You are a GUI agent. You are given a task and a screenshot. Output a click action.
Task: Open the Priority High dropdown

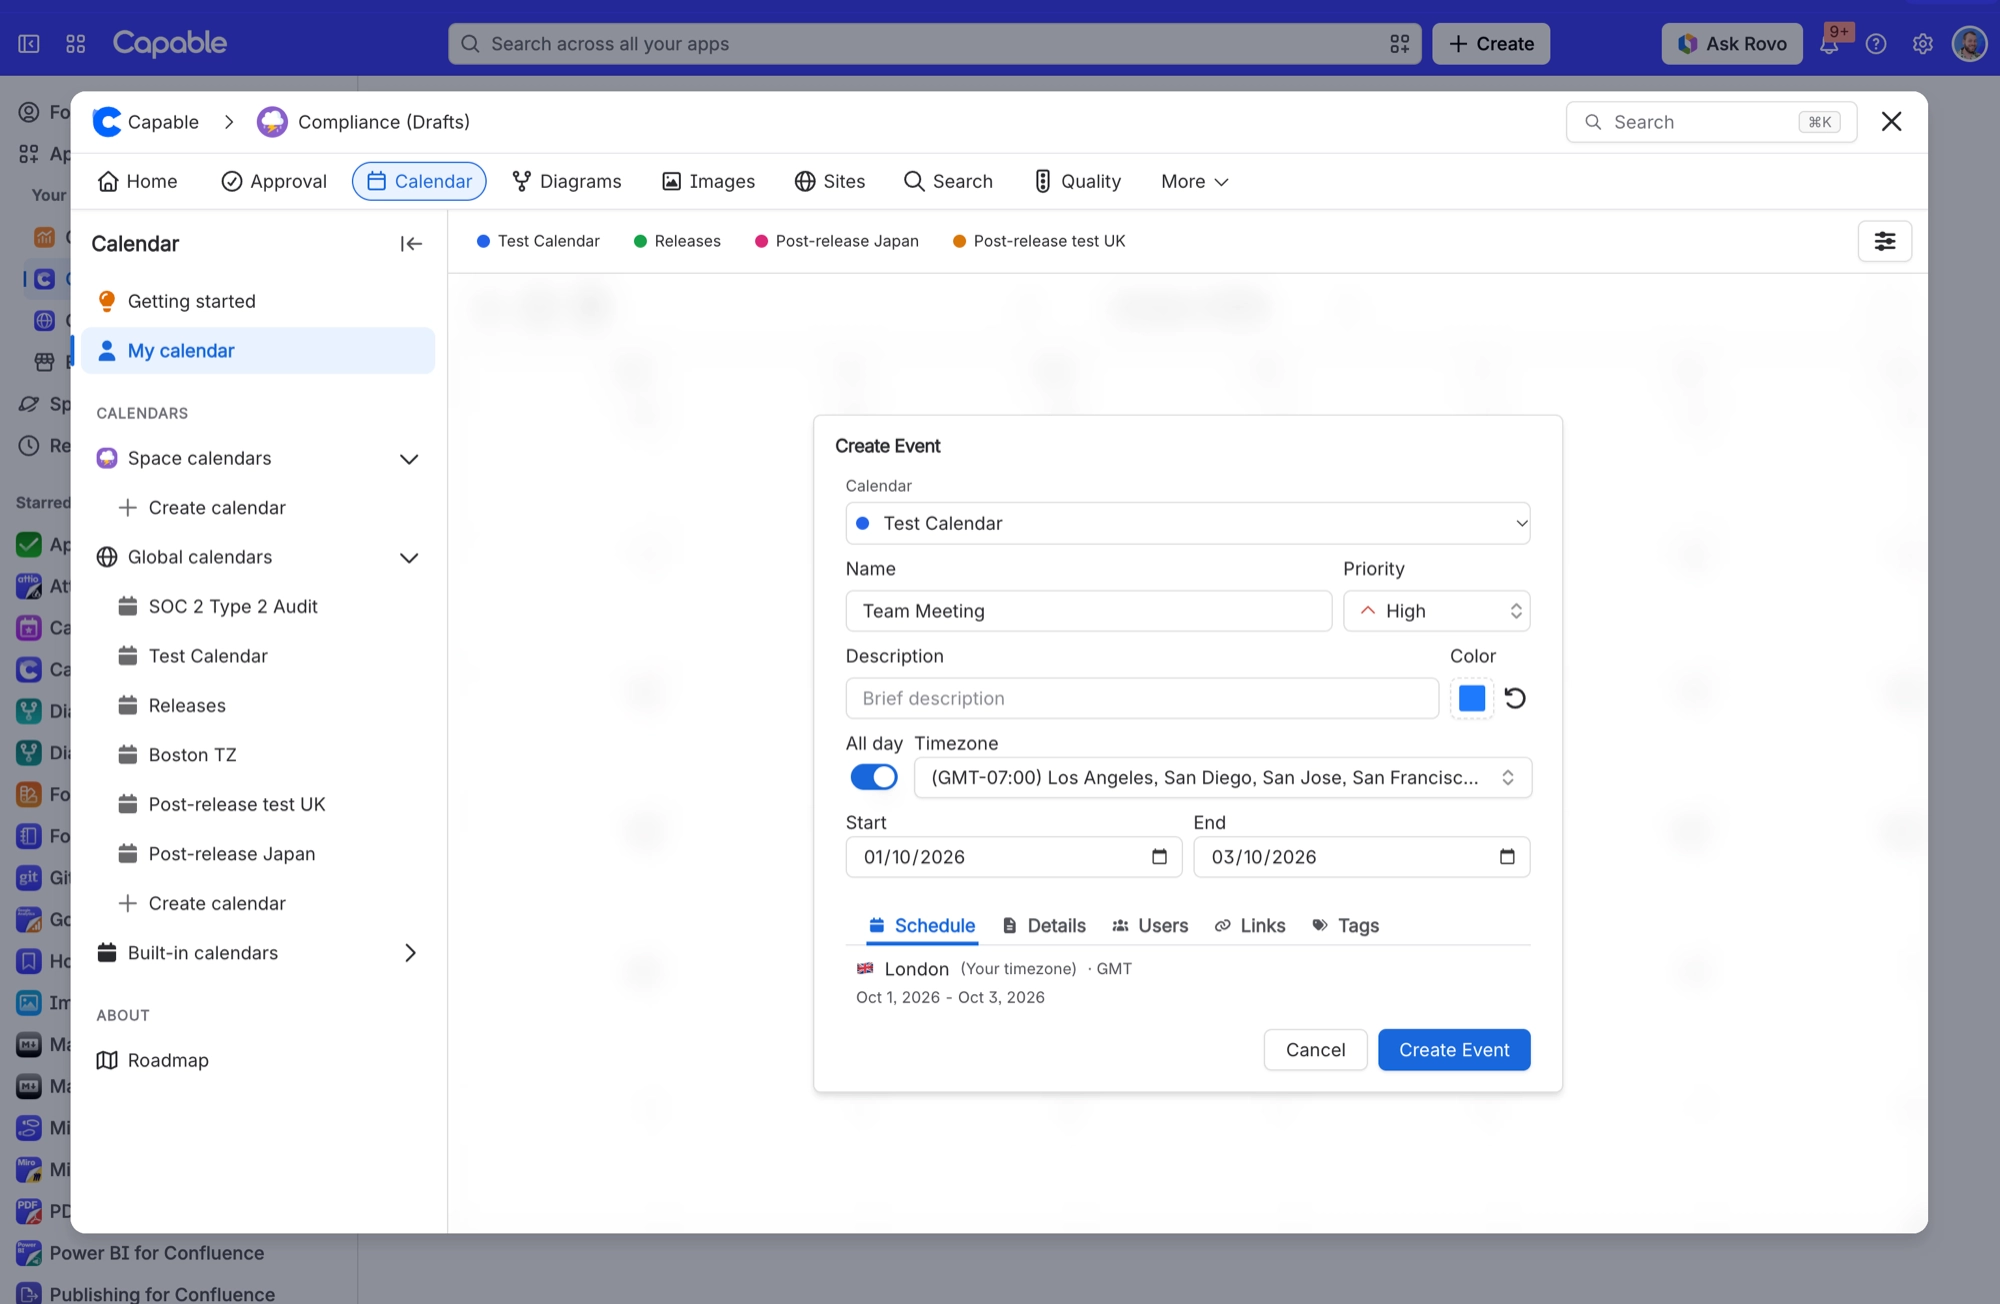(1436, 611)
